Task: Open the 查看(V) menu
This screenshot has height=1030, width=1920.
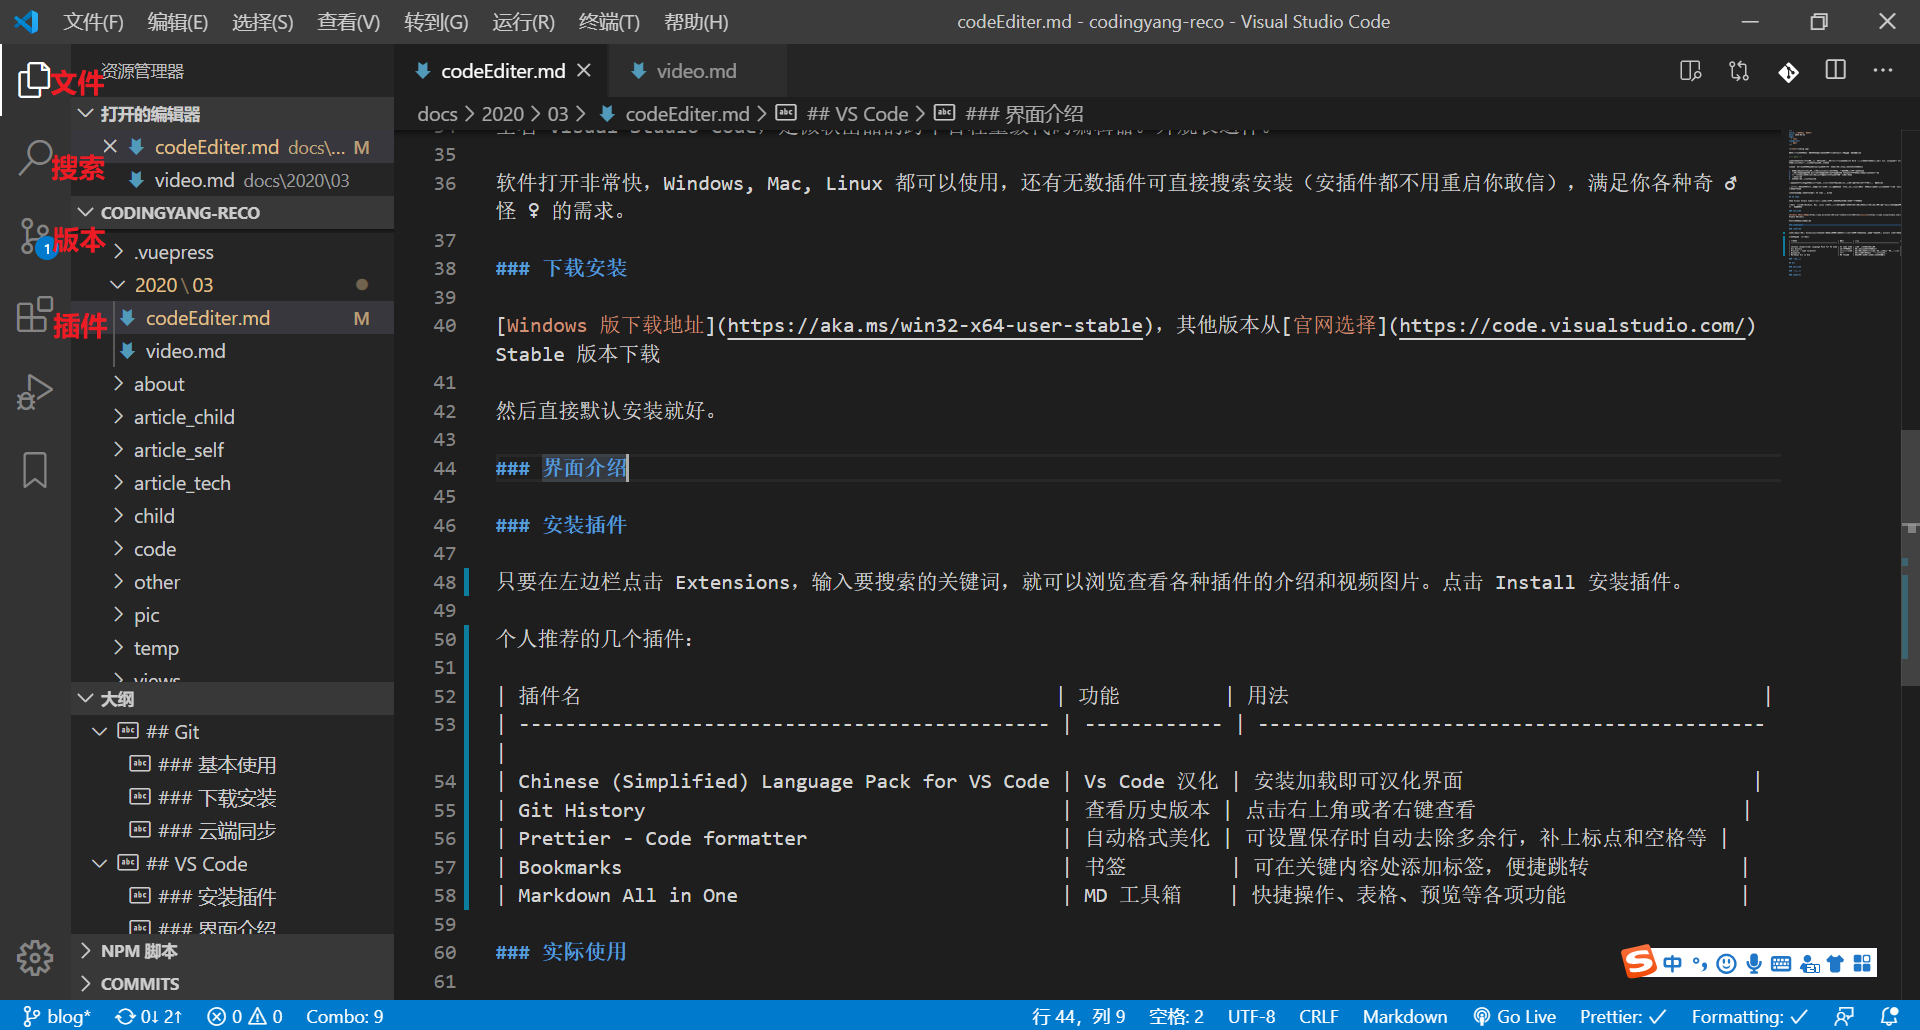Action: click(x=348, y=22)
